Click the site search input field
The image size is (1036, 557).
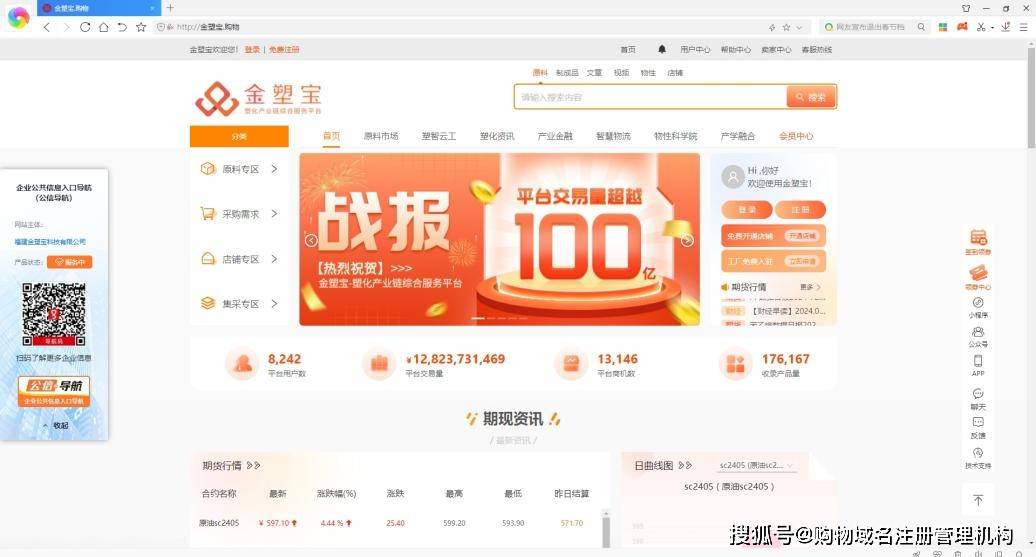[x=650, y=97]
